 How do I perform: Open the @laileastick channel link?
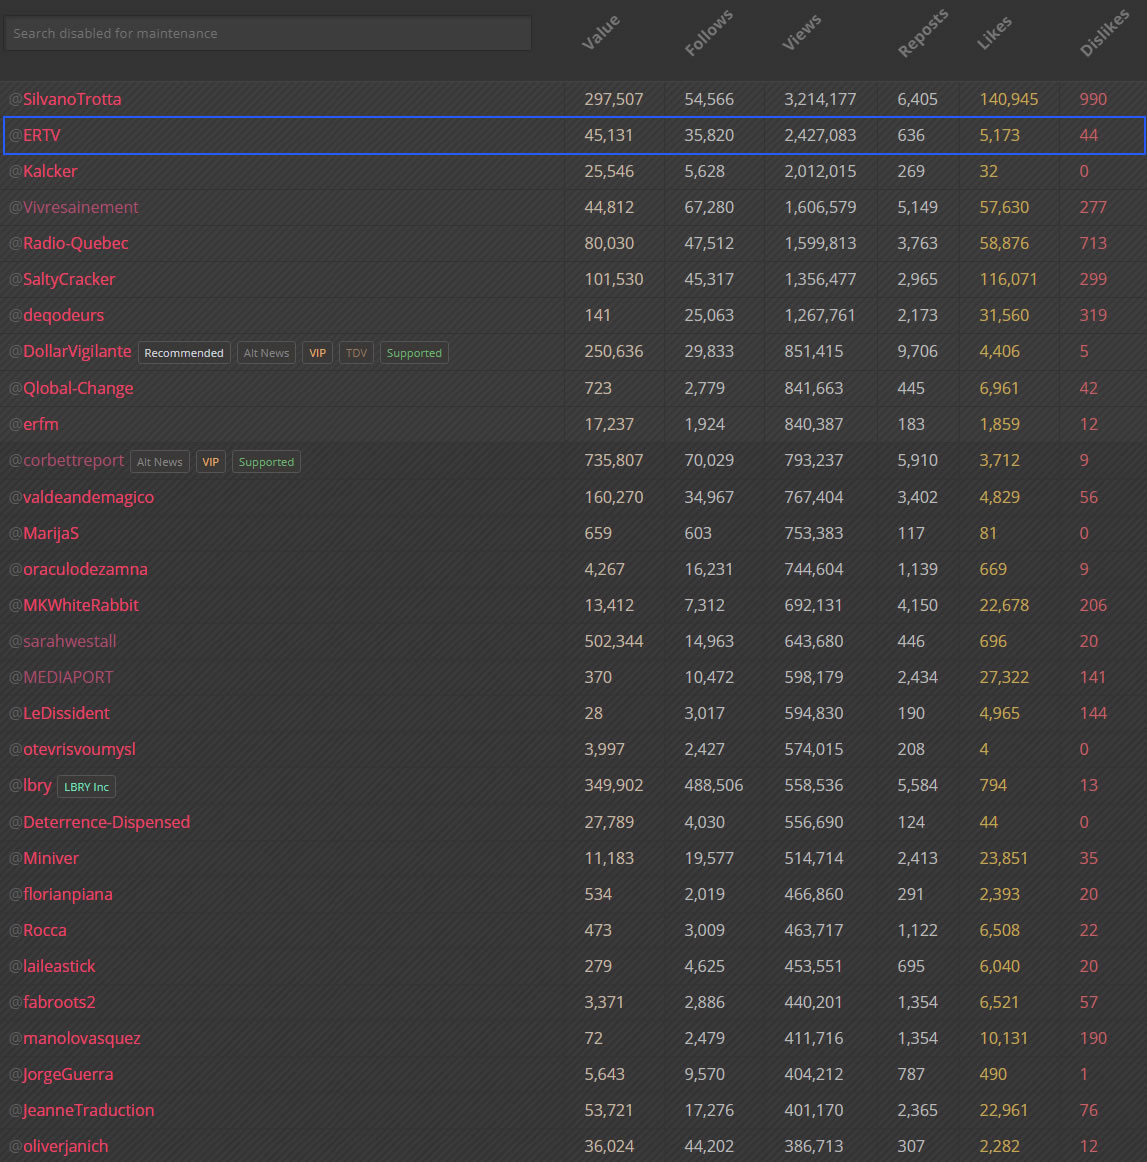coord(52,966)
